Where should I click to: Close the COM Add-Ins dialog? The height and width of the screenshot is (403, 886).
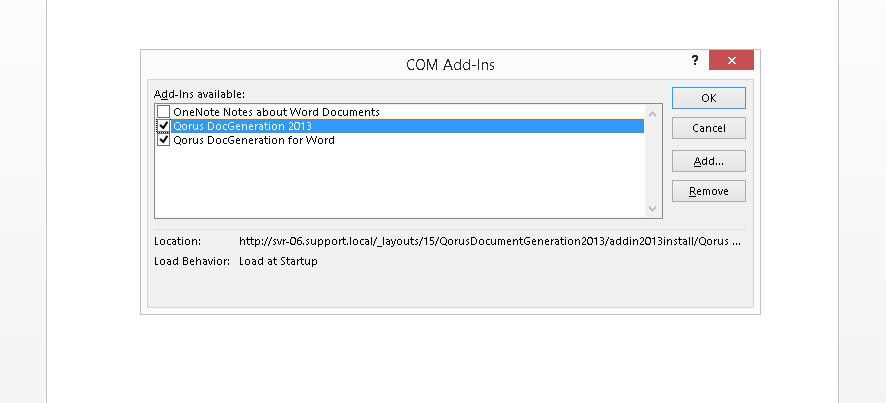click(x=731, y=60)
